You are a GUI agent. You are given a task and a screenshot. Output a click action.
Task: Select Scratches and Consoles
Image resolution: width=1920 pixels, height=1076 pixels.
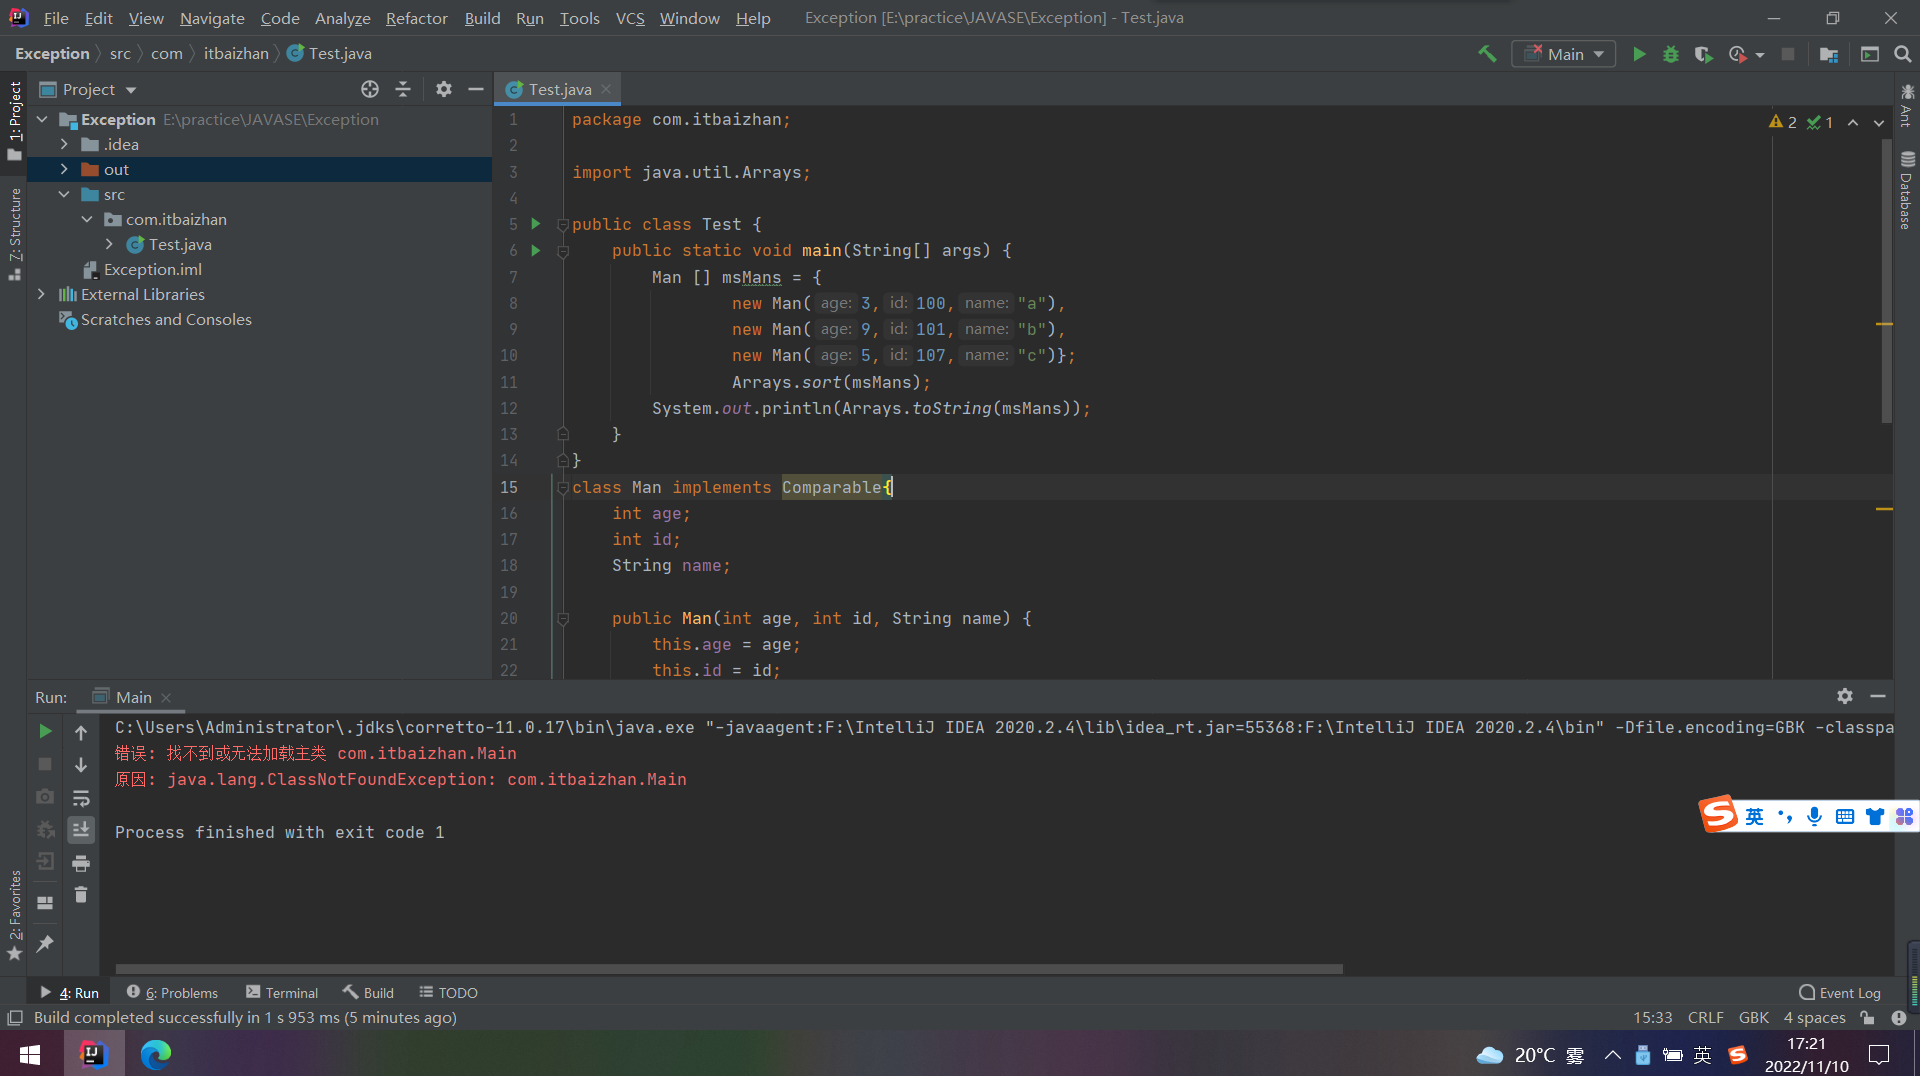[155, 319]
